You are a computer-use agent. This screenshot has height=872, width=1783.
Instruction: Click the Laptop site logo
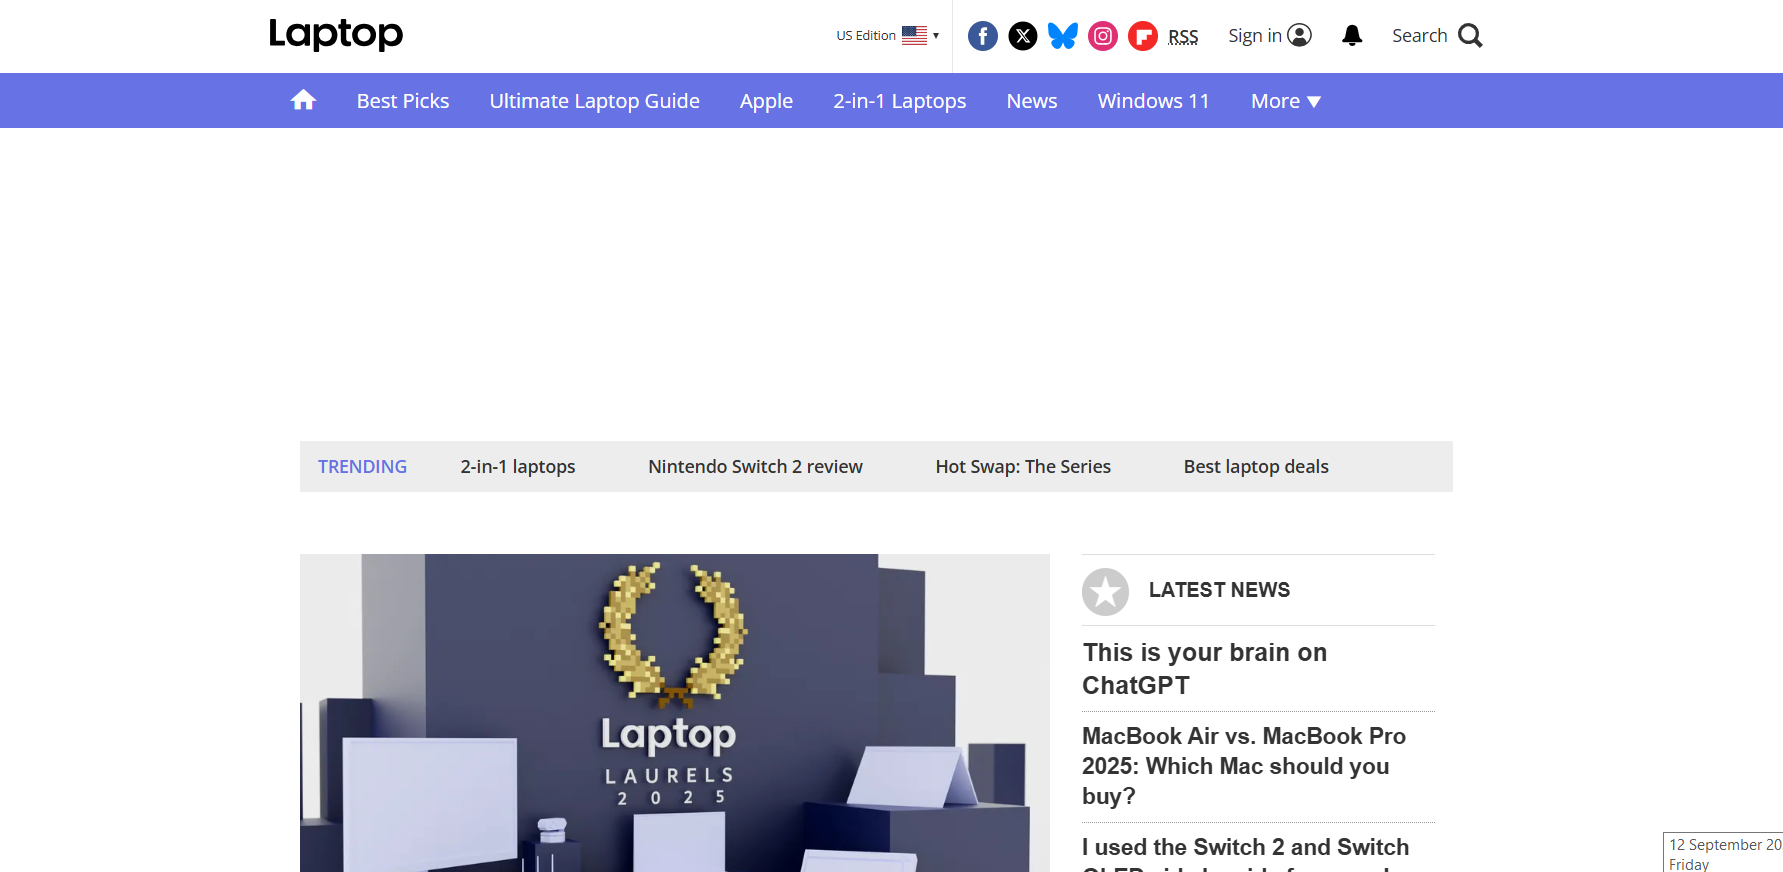(336, 34)
